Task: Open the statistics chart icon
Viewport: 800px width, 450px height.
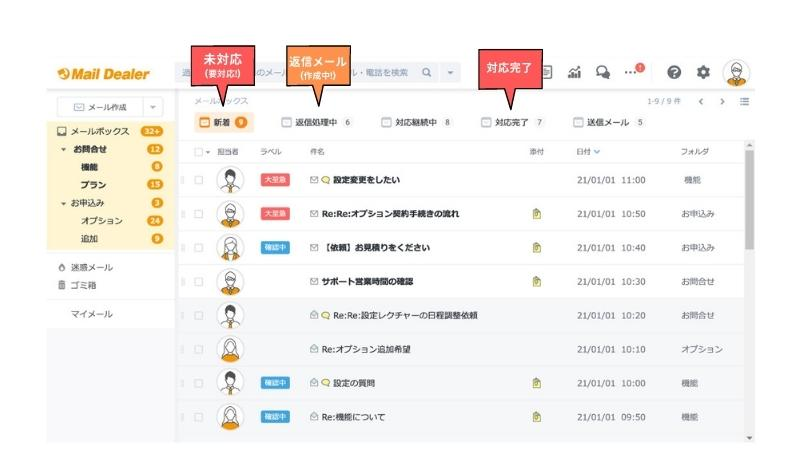Action: 575,72
